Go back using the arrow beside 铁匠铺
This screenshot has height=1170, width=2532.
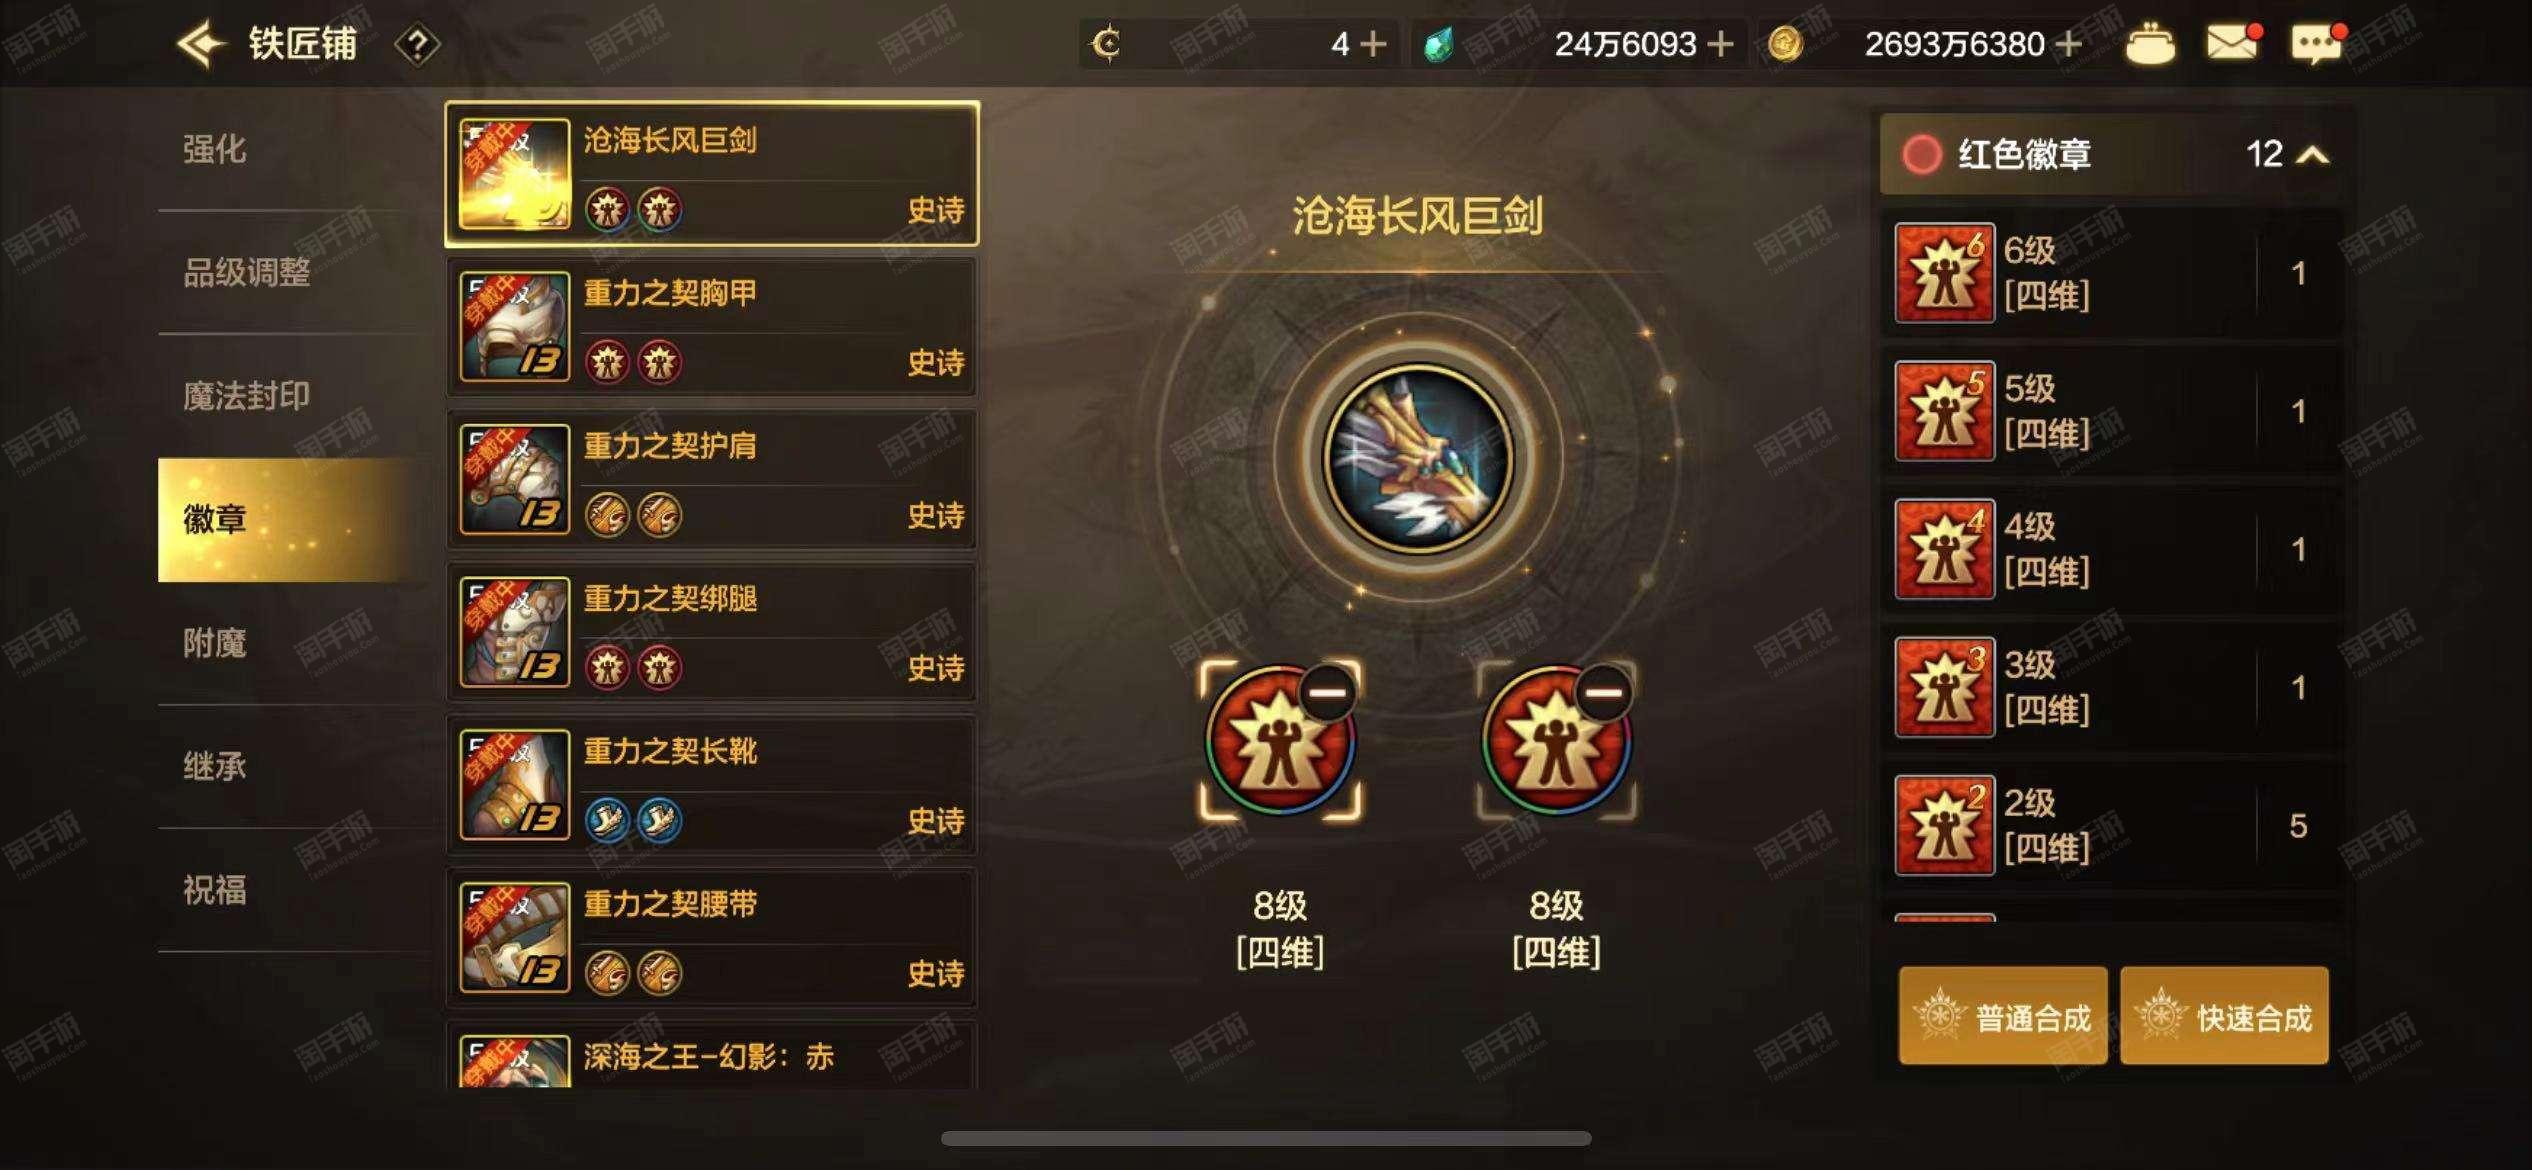[x=200, y=44]
